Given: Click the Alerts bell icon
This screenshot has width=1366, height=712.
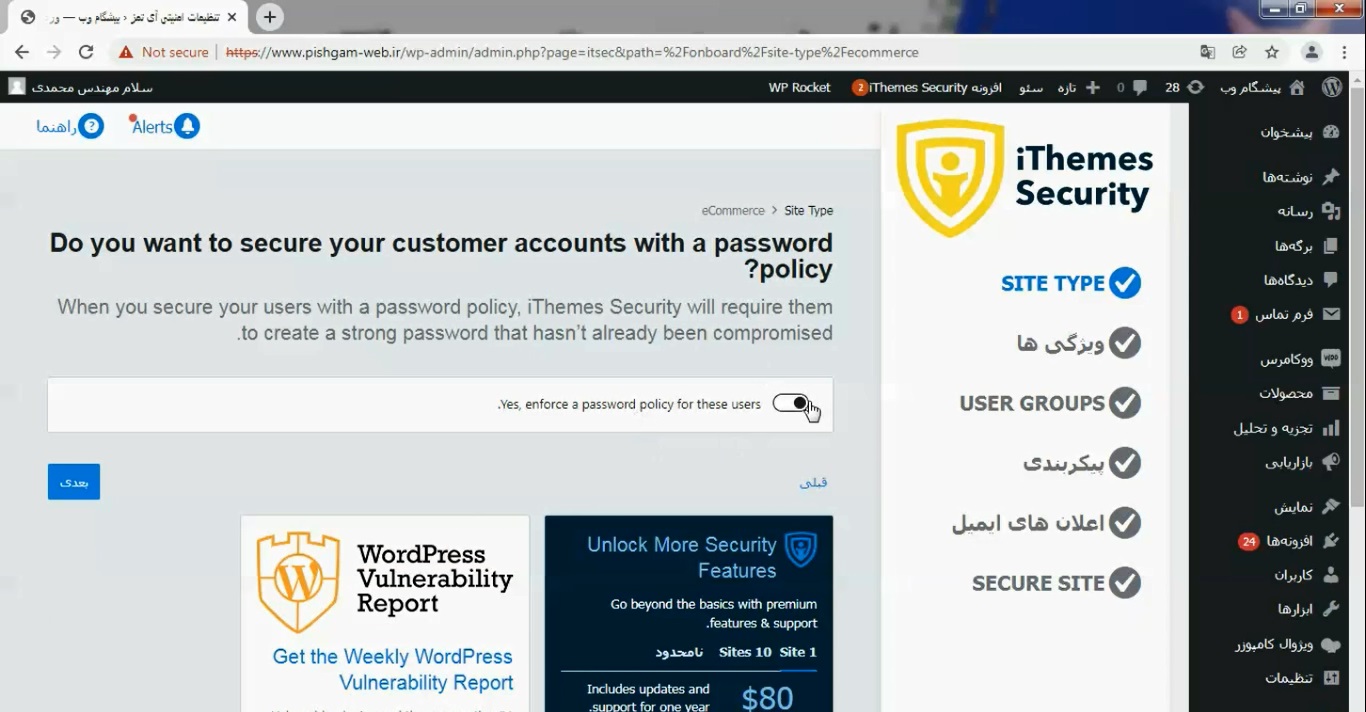Looking at the screenshot, I should pos(187,126).
